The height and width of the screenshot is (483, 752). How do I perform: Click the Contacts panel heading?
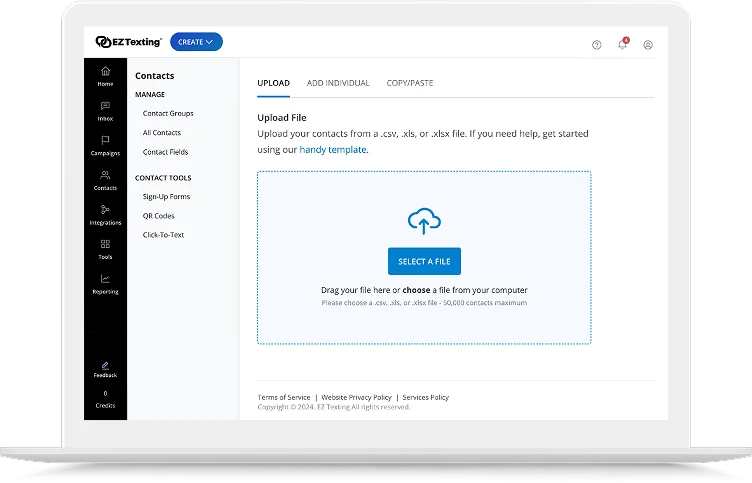[154, 76]
